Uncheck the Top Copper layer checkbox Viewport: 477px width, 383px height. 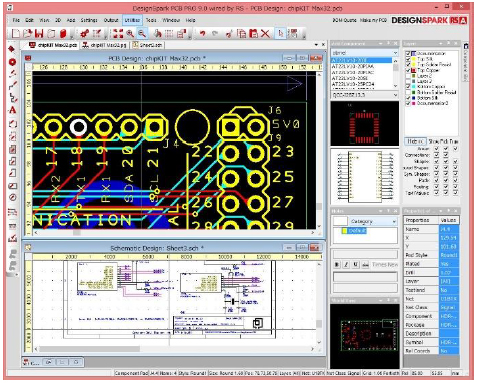408,70
